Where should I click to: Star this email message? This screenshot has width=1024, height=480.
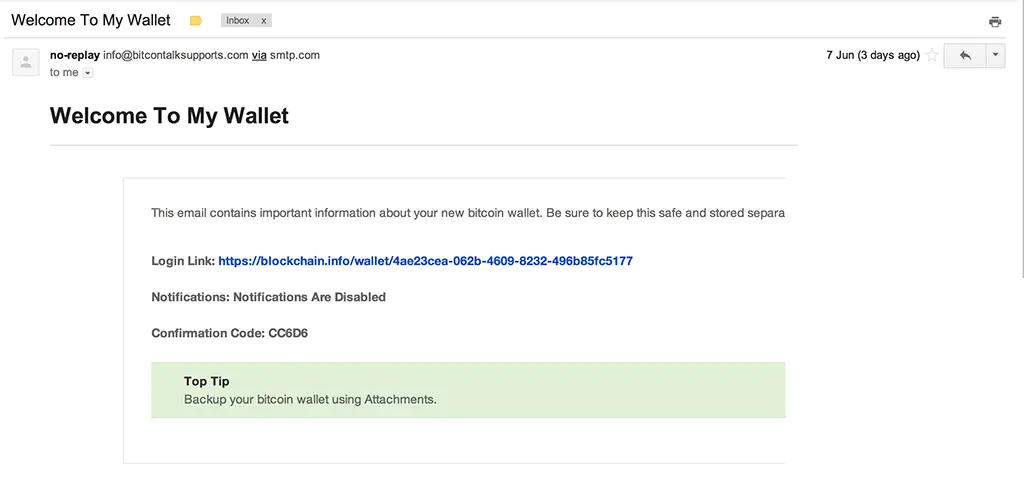click(933, 56)
